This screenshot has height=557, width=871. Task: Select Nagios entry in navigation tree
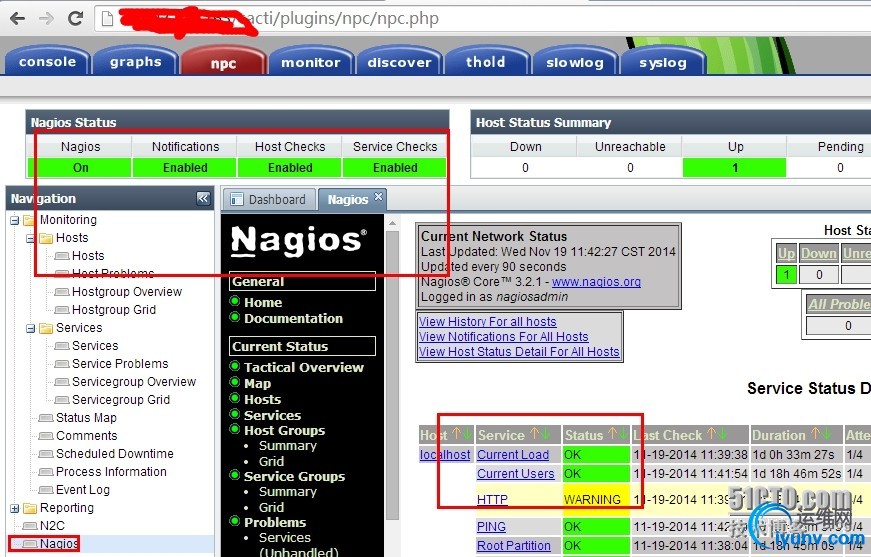[x=58, y=543]
